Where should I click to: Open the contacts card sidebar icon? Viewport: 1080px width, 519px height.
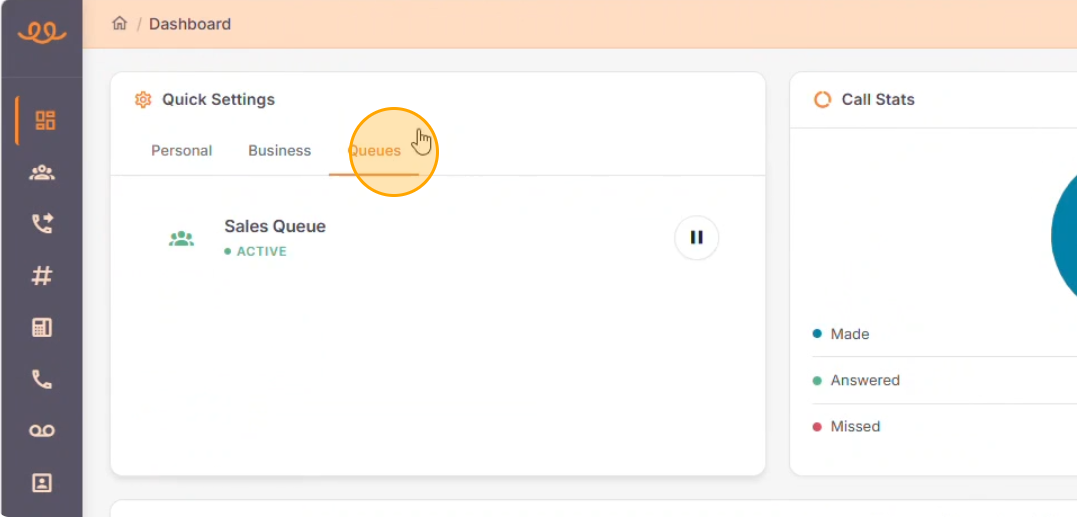pyautogui.click(x=42, y=483)
